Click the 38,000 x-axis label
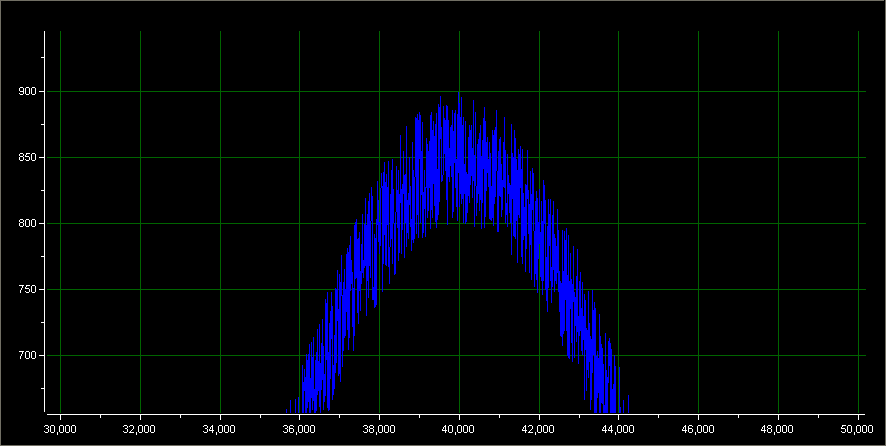Screen dimensions: 886x446 (379, 429)
